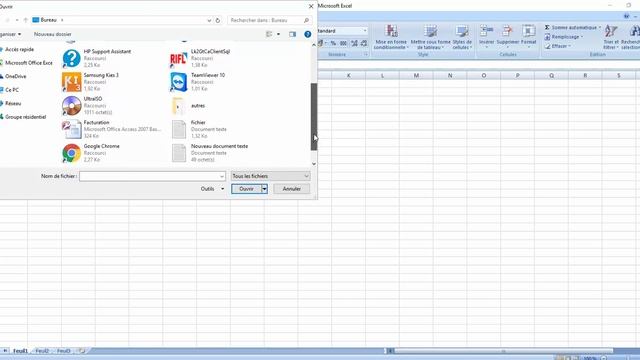Go up one folder level
The width and height of the screenshot is (640, 360).
(x=25, y=20)
